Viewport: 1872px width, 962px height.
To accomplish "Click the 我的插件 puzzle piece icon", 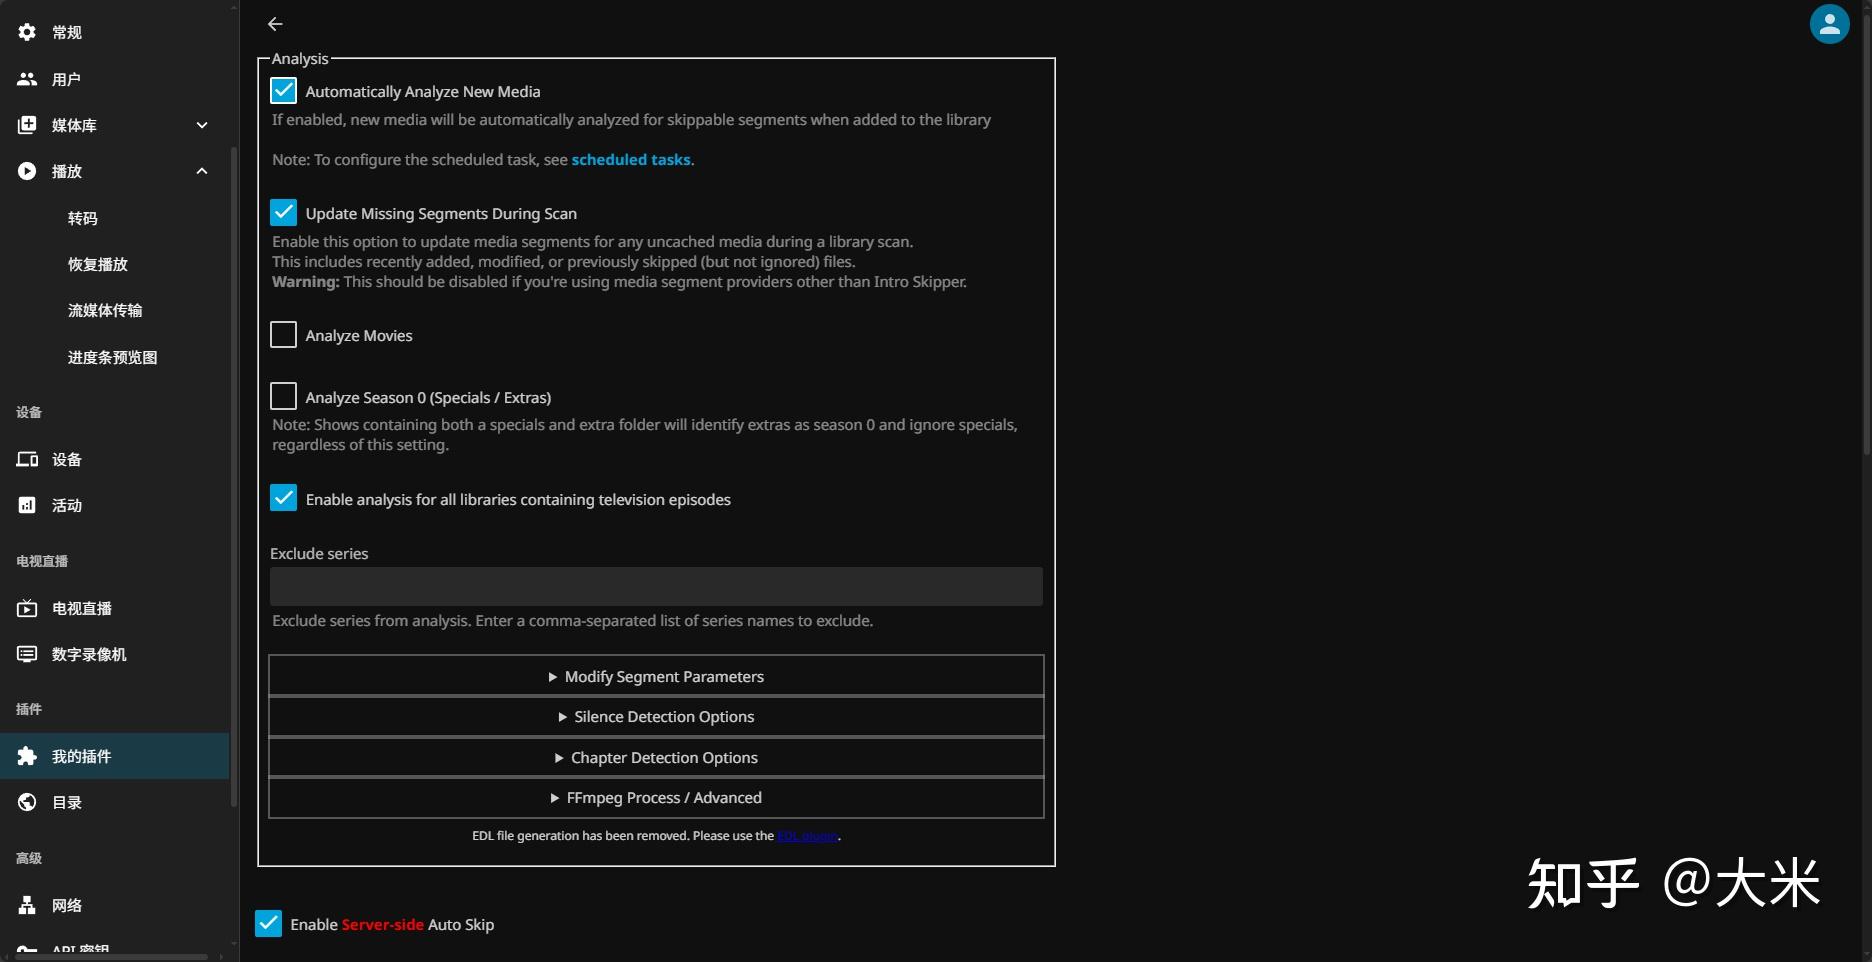I will point(27,756).
